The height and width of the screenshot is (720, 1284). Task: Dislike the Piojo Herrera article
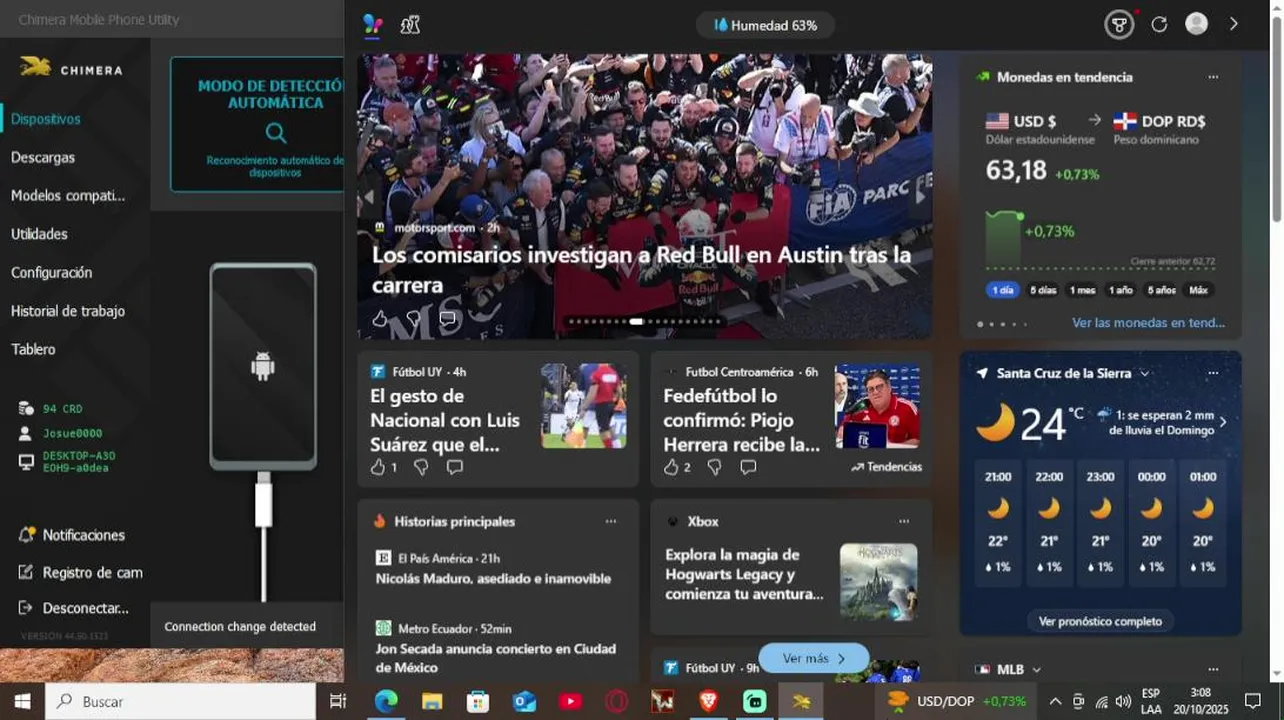[714, 467]
